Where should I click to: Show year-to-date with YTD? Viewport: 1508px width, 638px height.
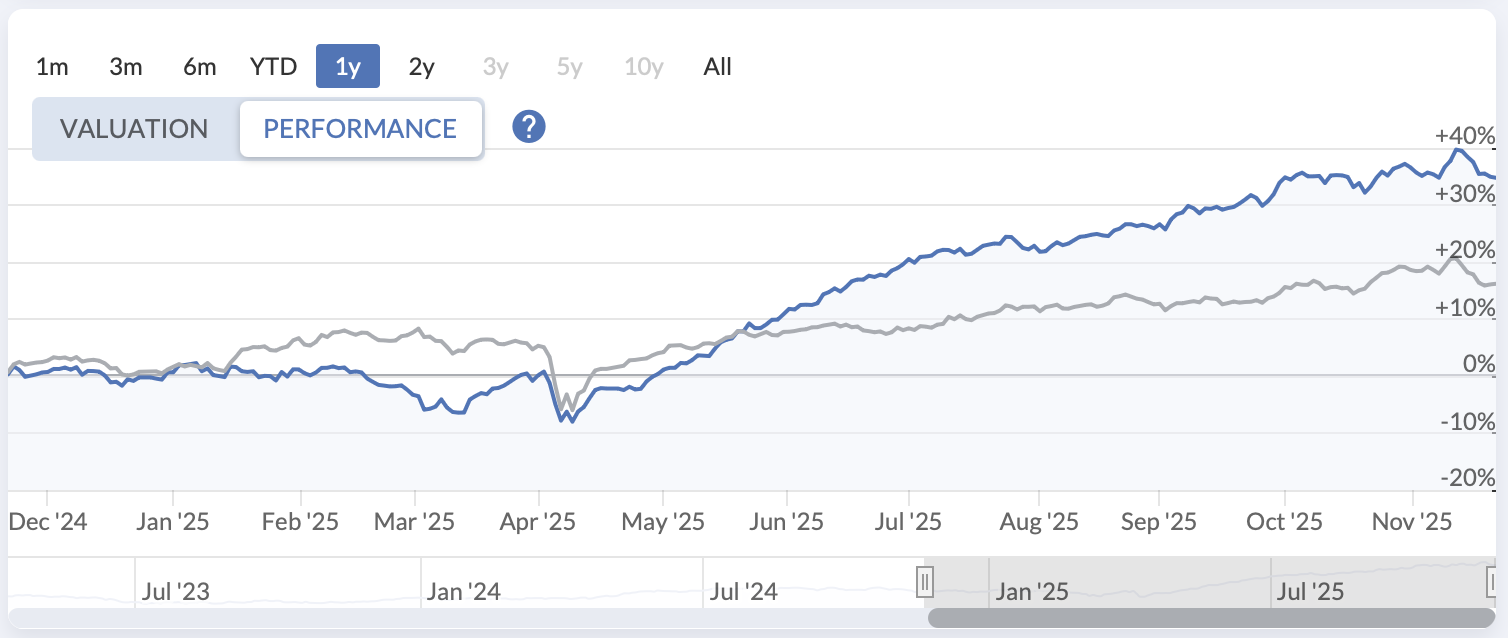point(274,67)
